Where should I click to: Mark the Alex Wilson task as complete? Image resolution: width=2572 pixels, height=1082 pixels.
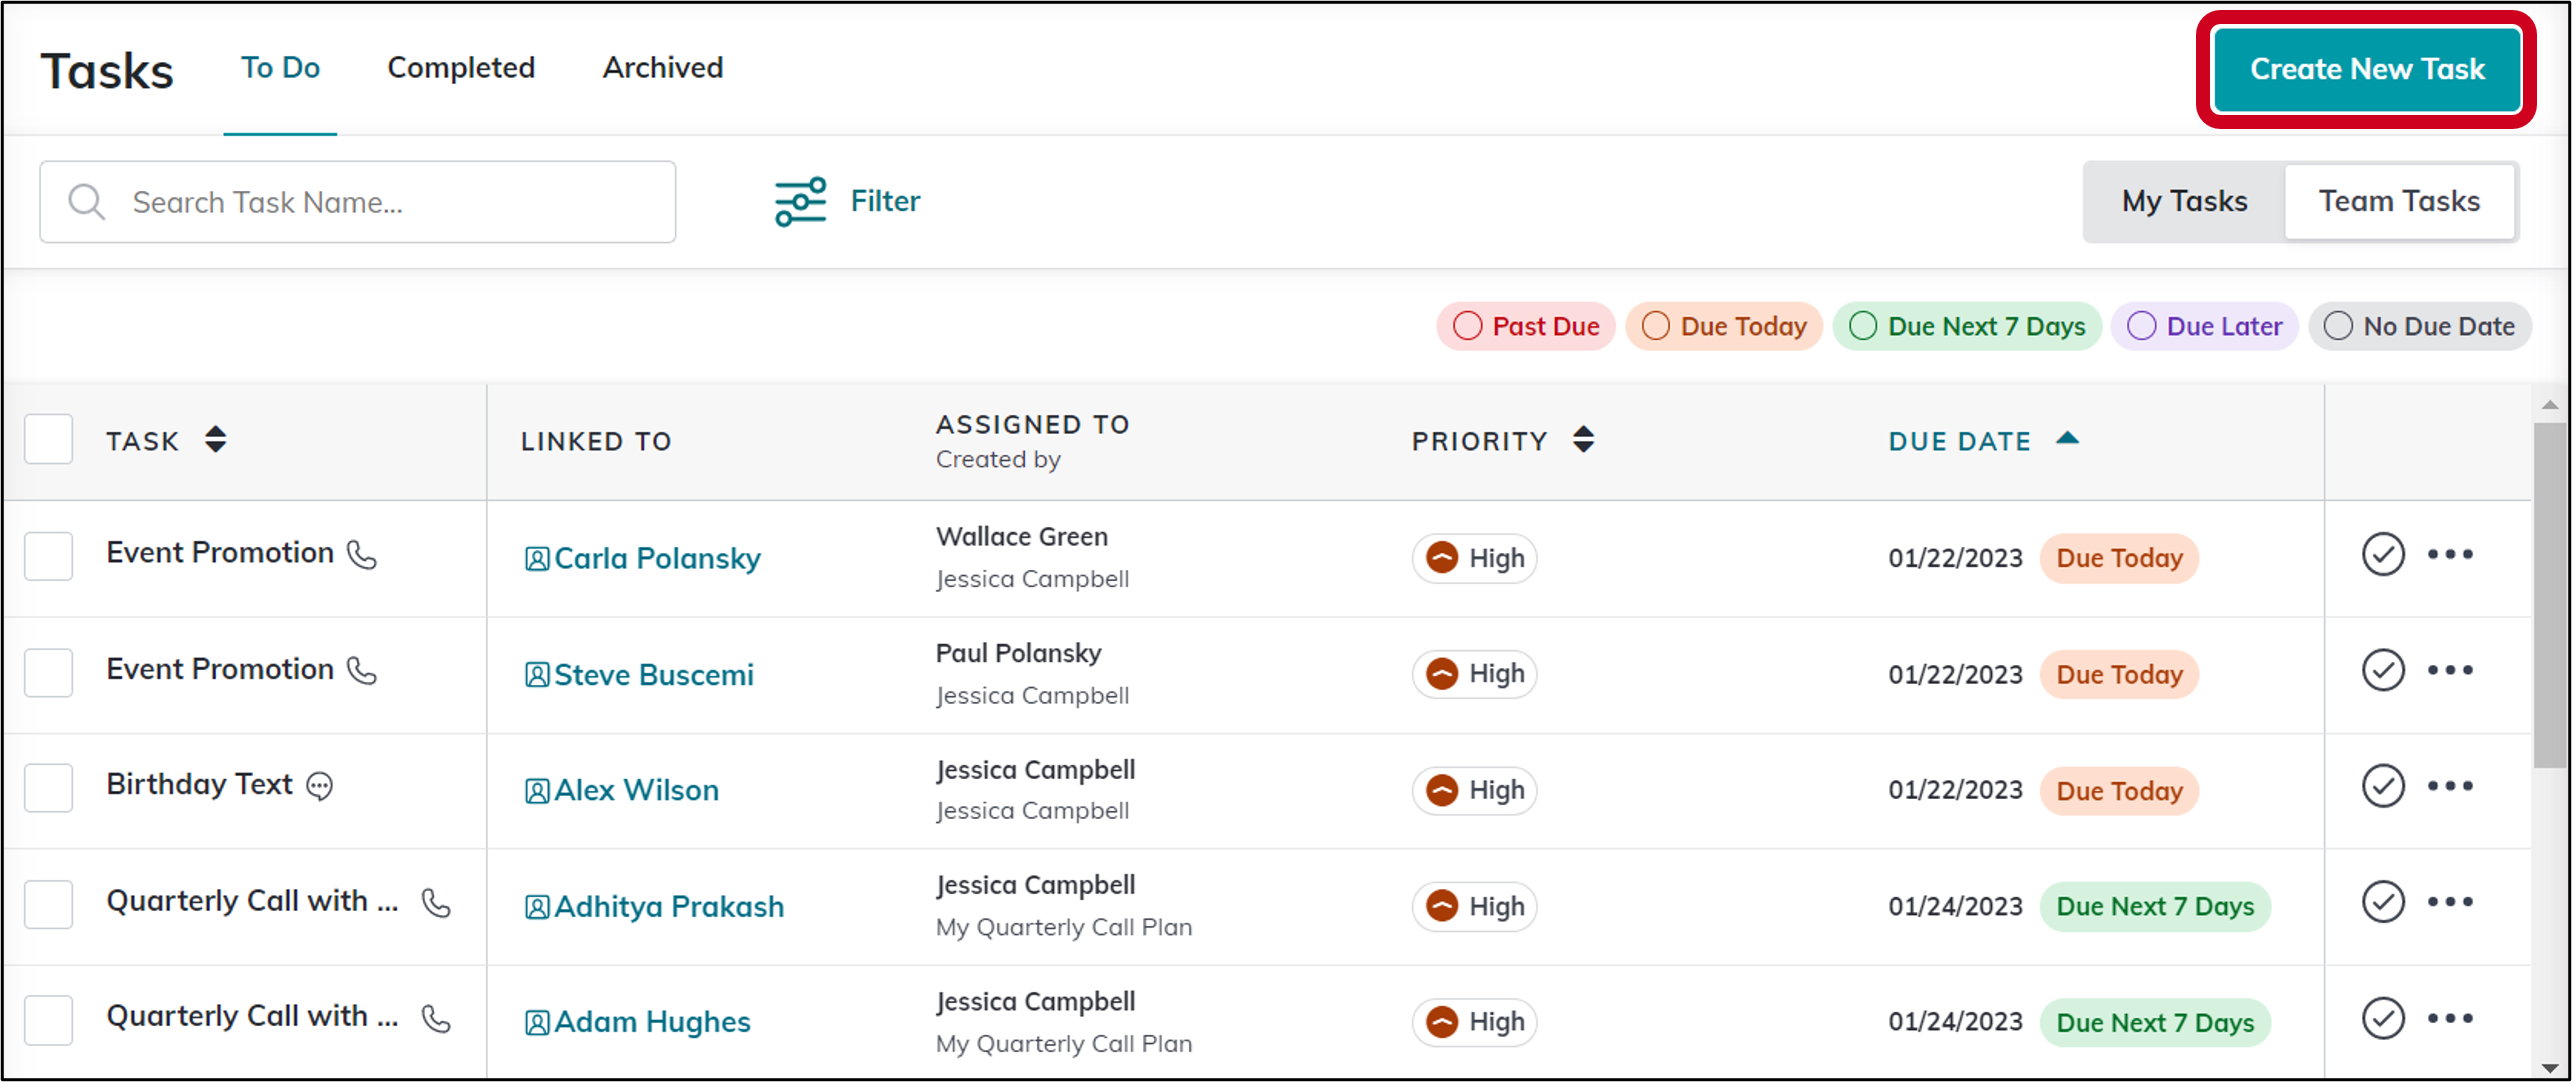[x=2383, y=786]
